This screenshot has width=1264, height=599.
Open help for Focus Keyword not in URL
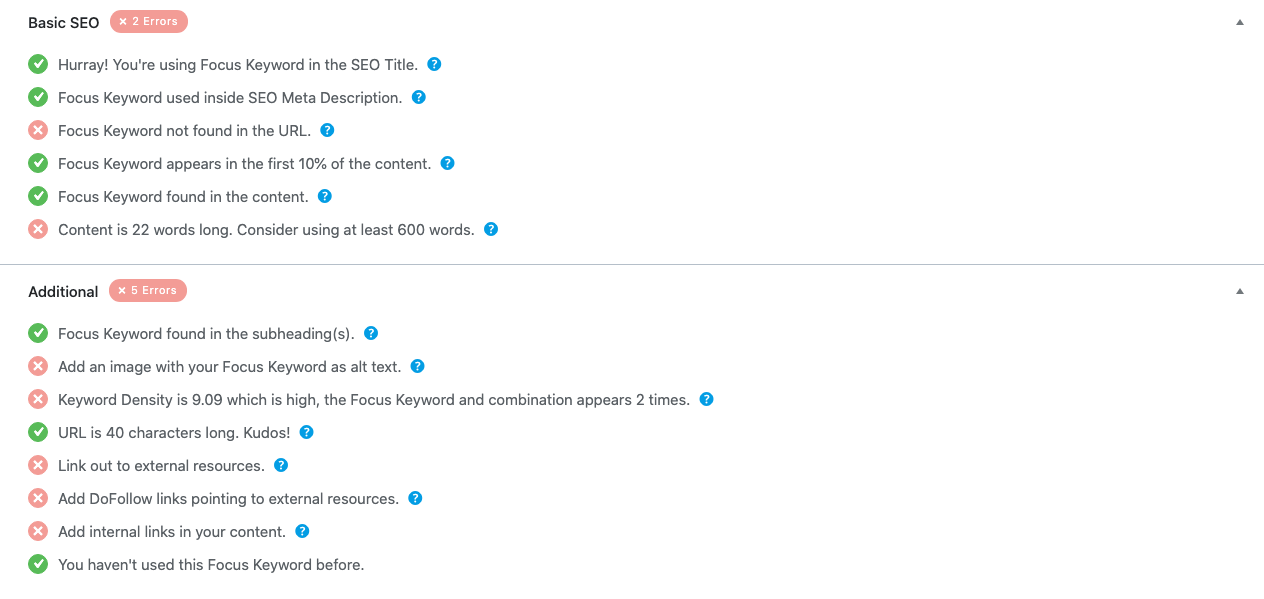coord(327,130)
